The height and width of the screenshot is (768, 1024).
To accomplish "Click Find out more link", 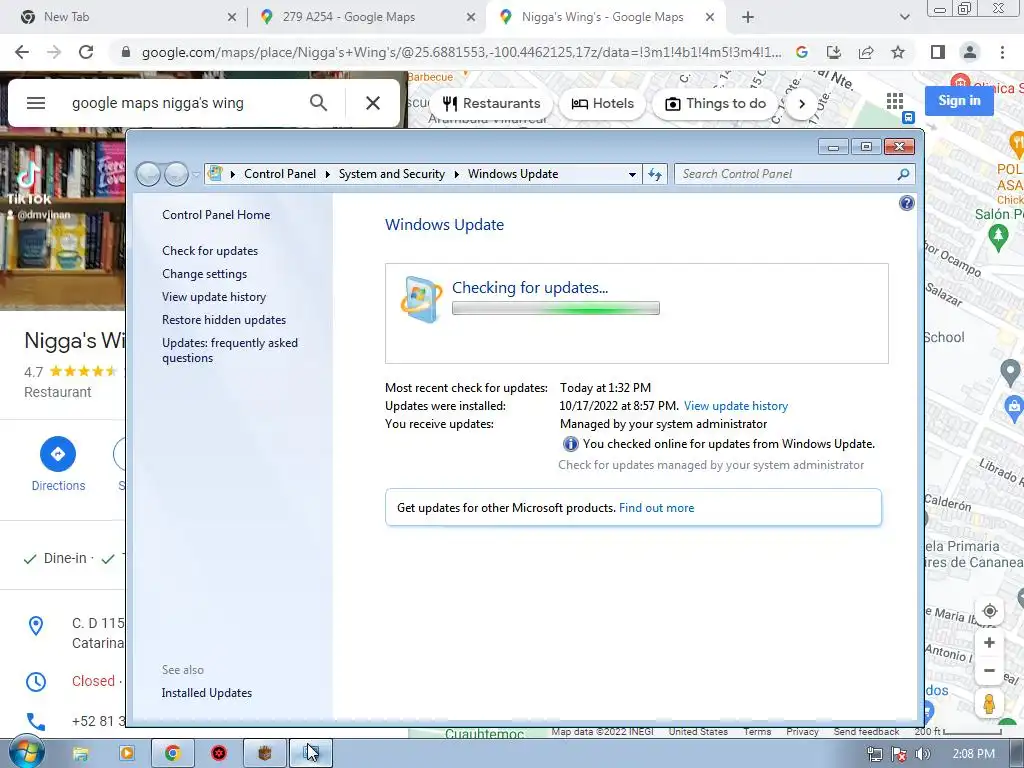I will point(656,508).
